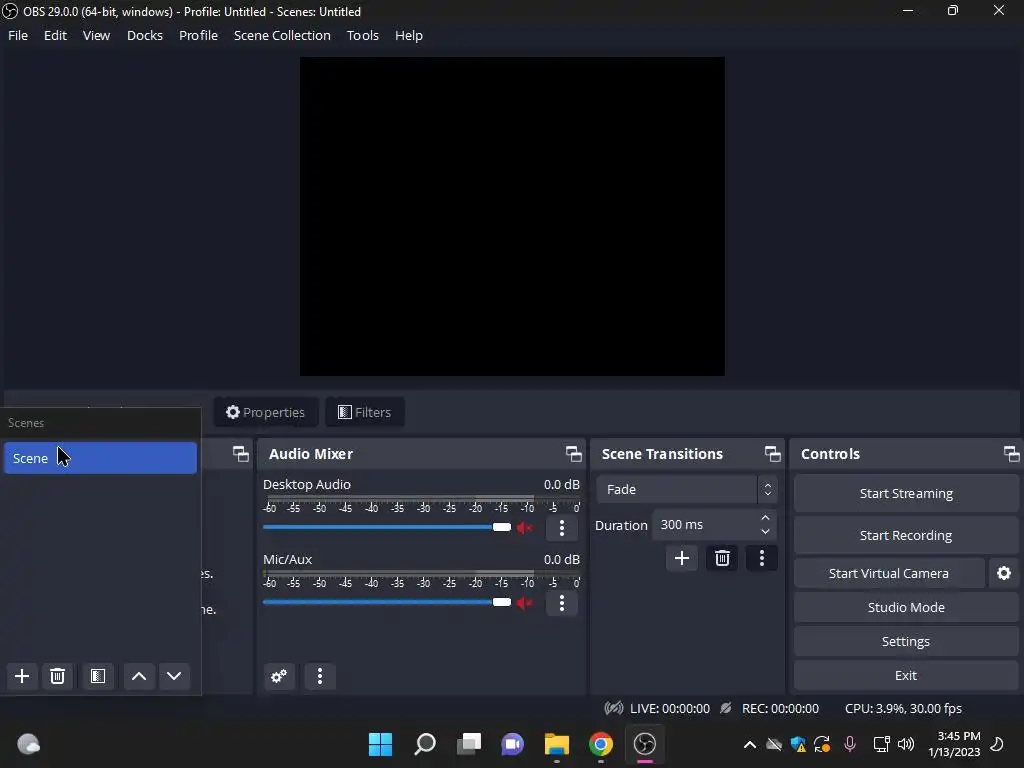Toggle Studio Mode
The image size is (1024, 768).
pyautogui.click(x=906, y=607)
